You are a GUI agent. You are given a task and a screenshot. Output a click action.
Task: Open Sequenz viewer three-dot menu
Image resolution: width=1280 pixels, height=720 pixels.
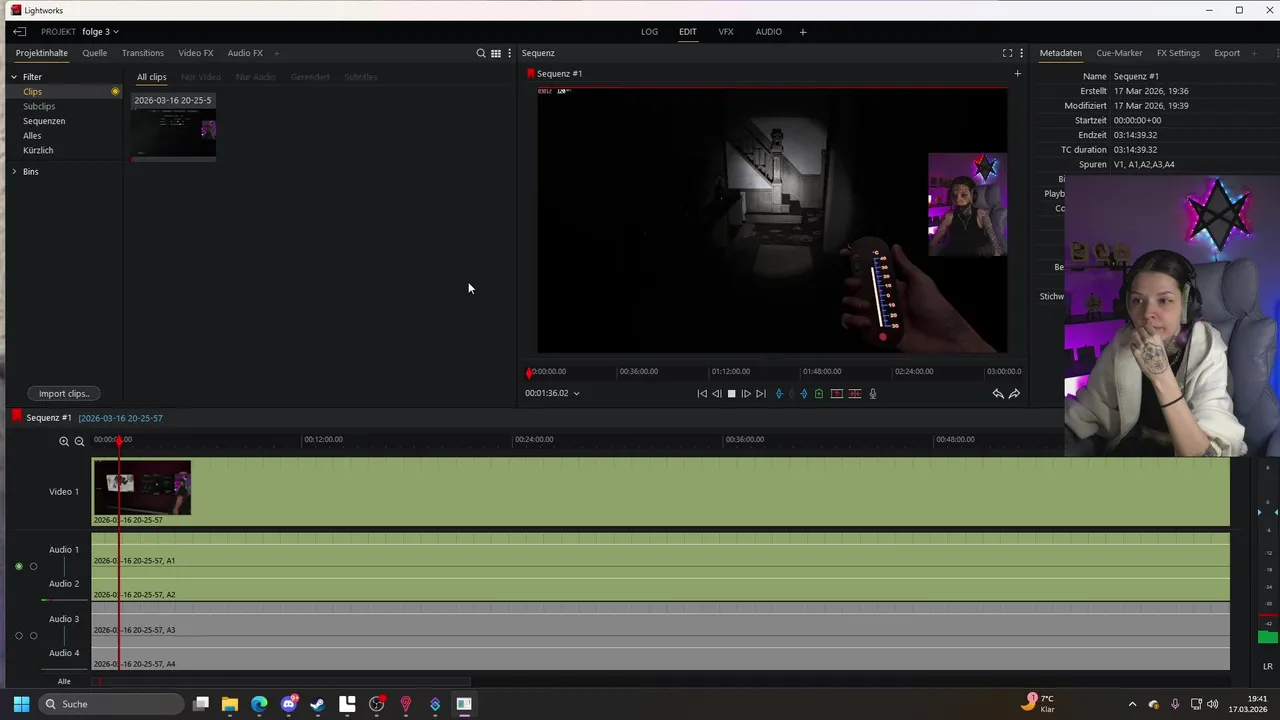point(1021,53)
